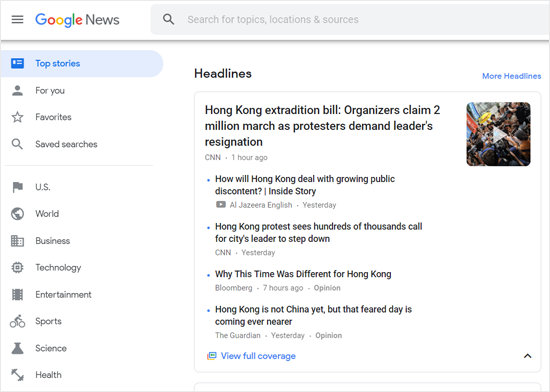Image resolution: width=550 pixels, height=392 pixels.
Task: Open Sports via the bicycle icon
Action: (17, 321)
